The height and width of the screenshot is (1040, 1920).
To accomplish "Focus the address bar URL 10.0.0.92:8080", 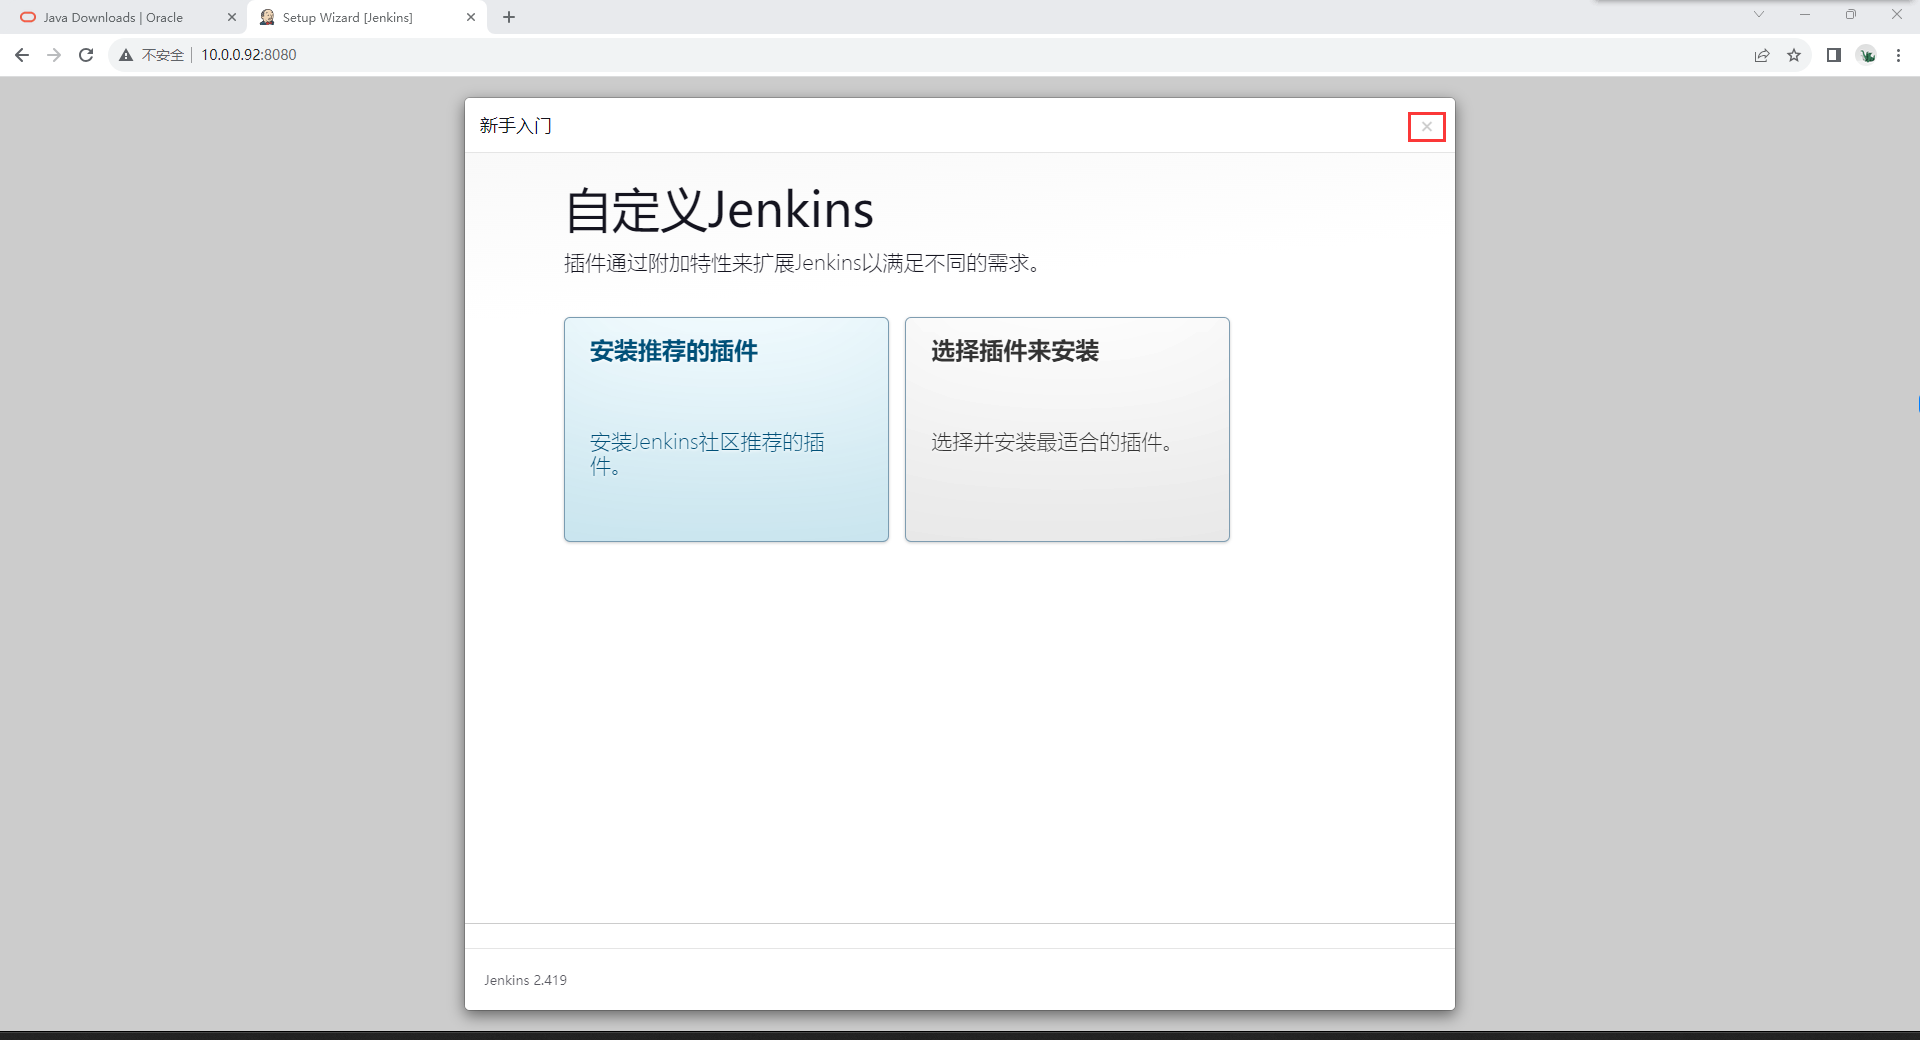I will tap(249, 55).
